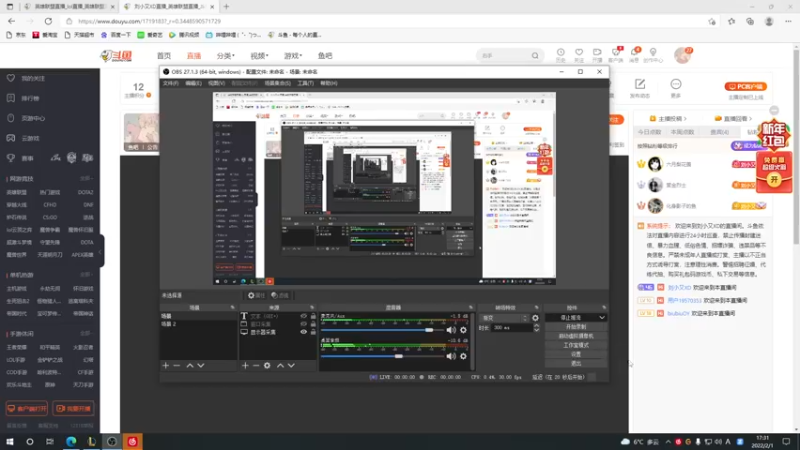Open OBS 视图(V) menu

pyautogui.click(x=216, y=83)
